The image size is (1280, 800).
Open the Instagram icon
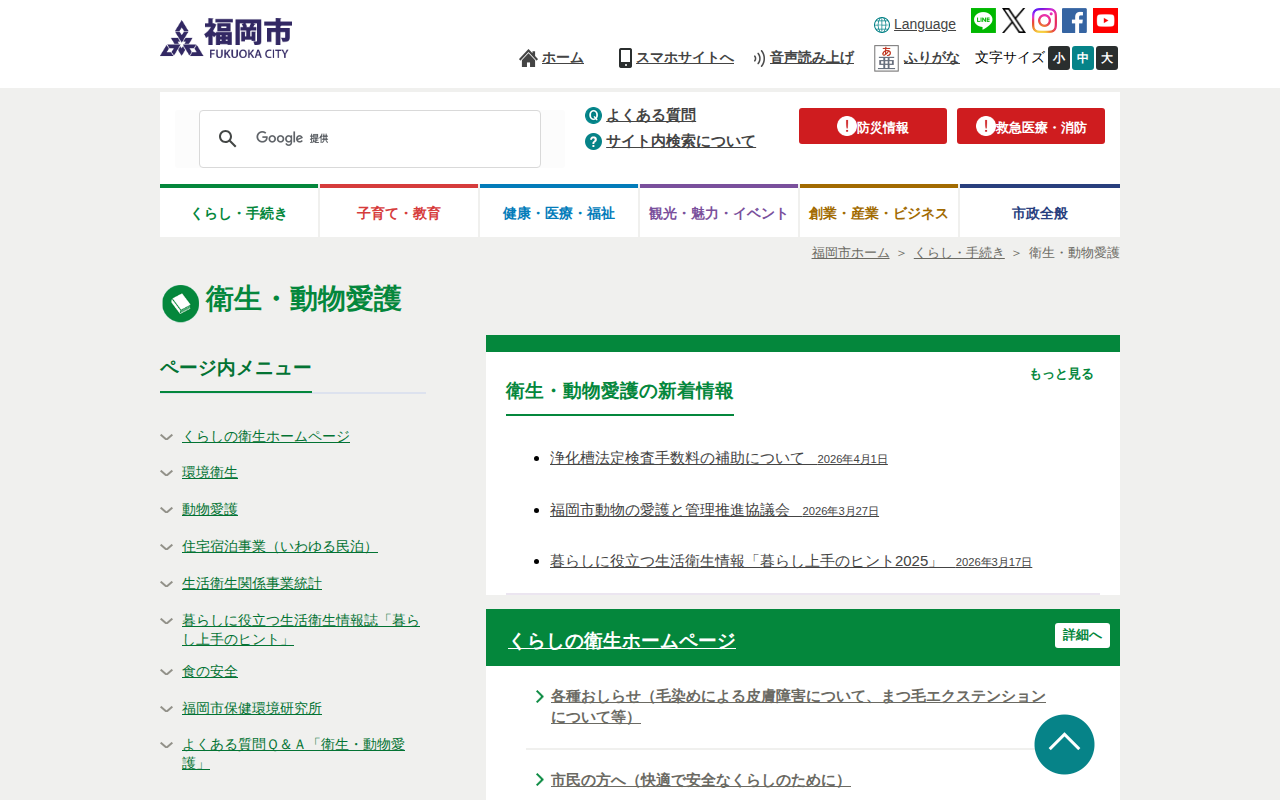[1044, 21]
